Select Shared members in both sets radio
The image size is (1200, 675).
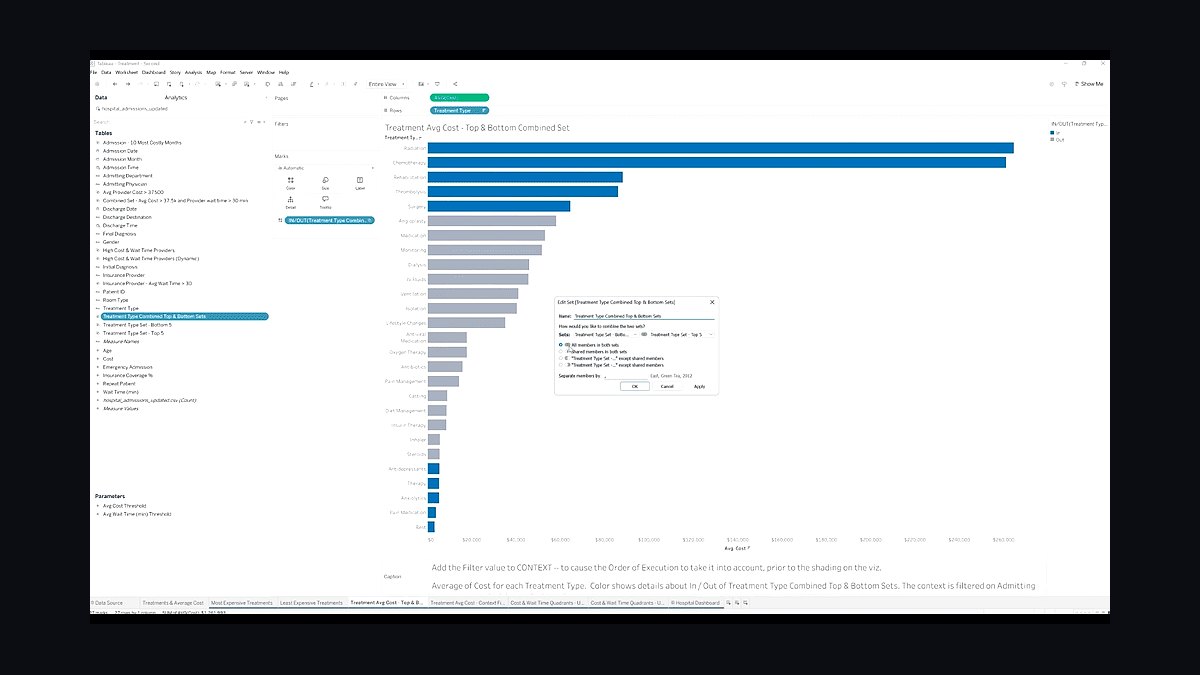pos(561,352)
